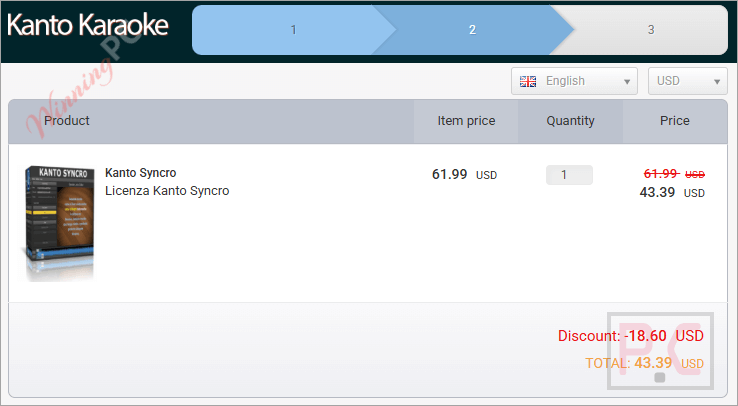Click the Kanto Syncro box thumbnail

pyautogui.click(x=57, y=222)
